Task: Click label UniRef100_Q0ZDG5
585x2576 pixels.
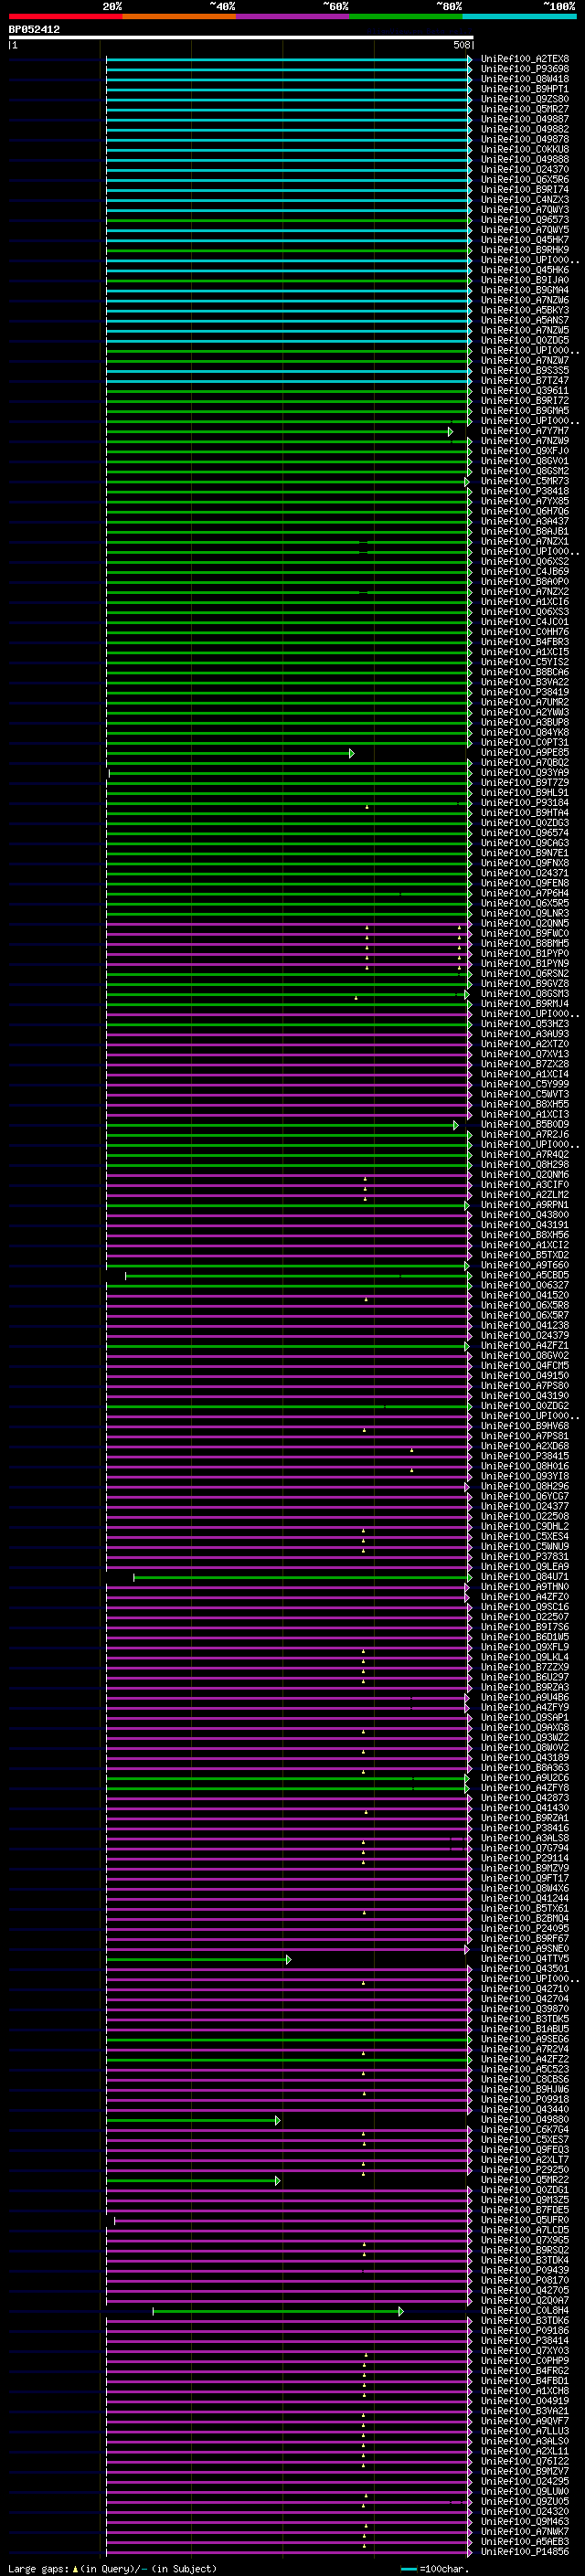Action: coord(524,340)
